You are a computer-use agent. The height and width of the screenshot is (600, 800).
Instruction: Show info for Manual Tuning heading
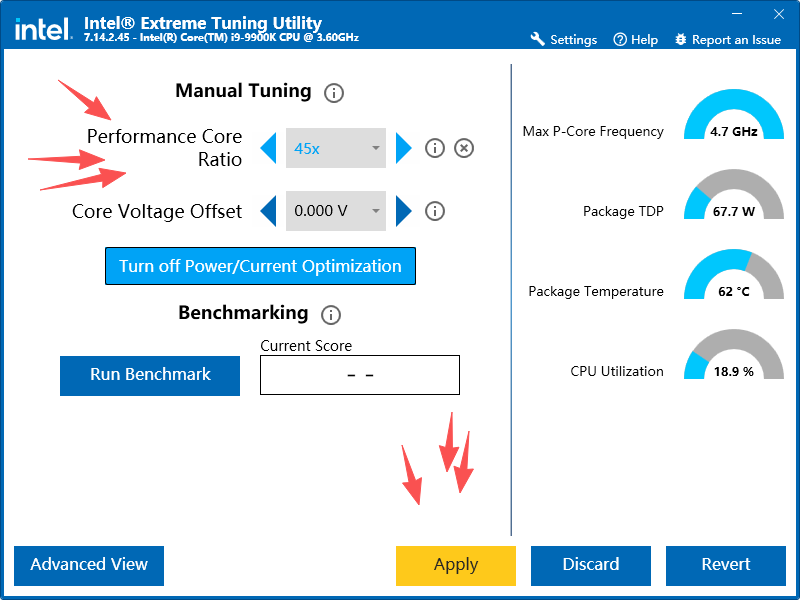click(x=334, y=93)
